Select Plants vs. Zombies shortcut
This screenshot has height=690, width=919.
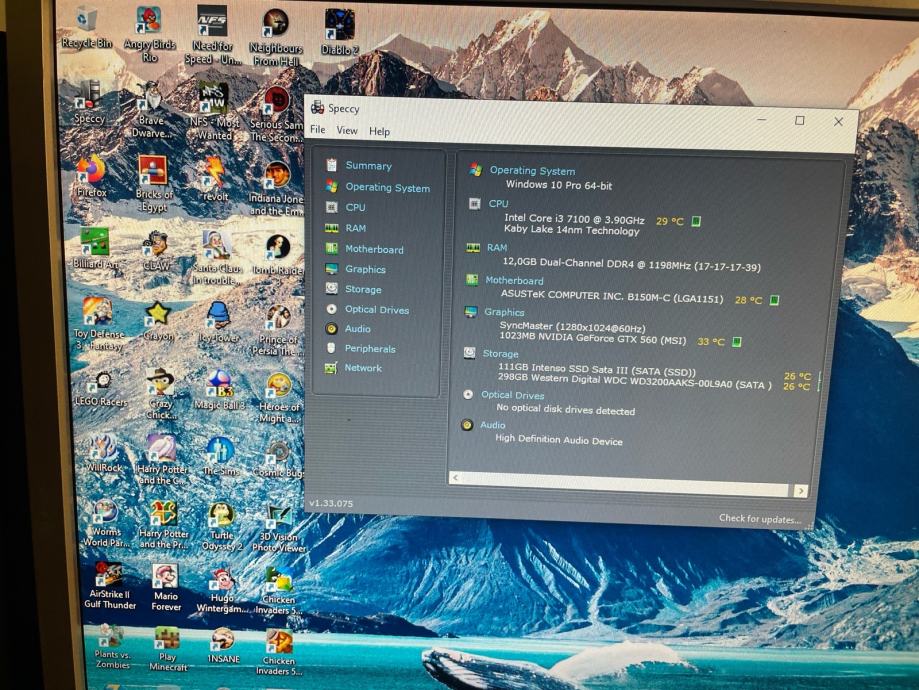(111, 647)
